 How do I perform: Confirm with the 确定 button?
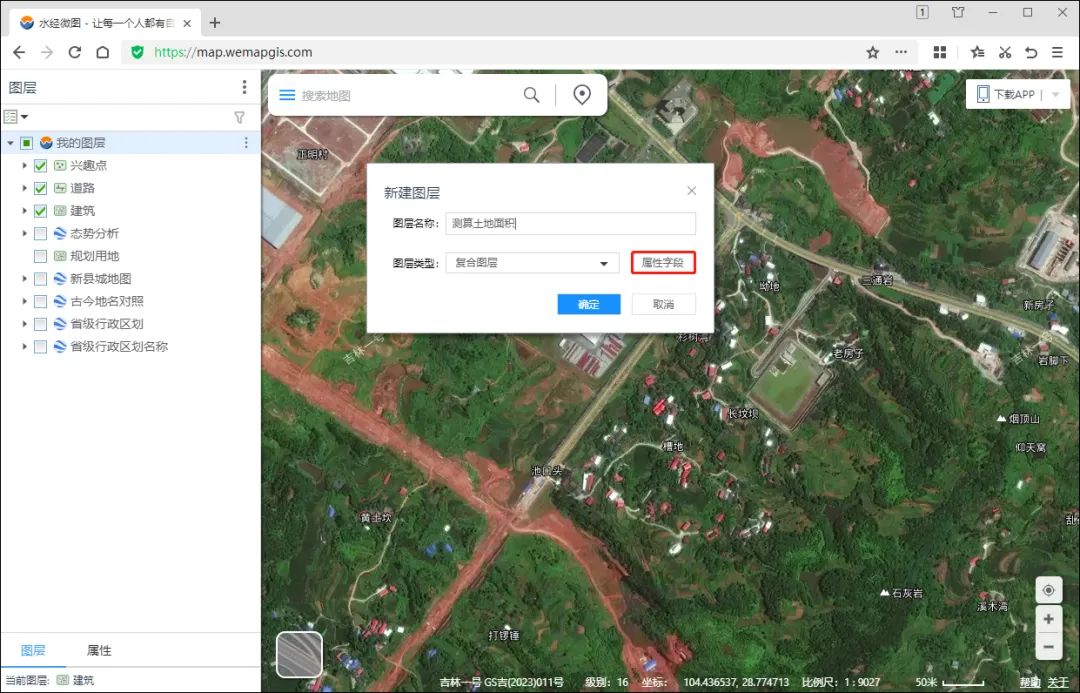pyautogui.click(x=589, y=304)
